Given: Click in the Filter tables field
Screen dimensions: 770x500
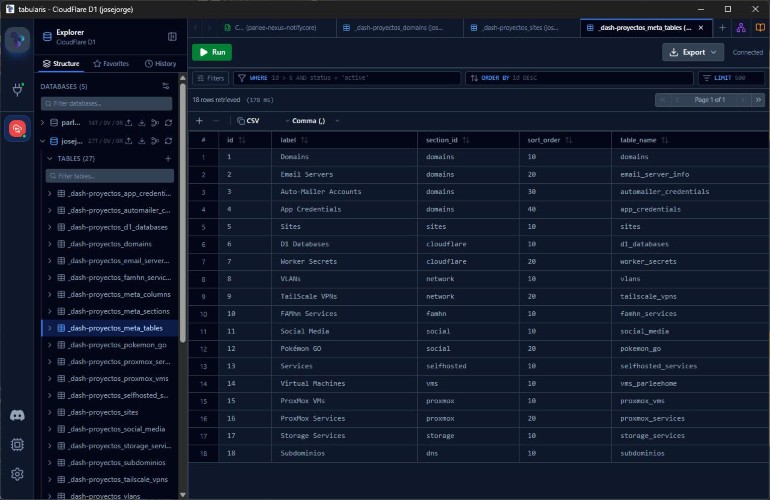Looking at the screenshot, I should tap(110, 176).
